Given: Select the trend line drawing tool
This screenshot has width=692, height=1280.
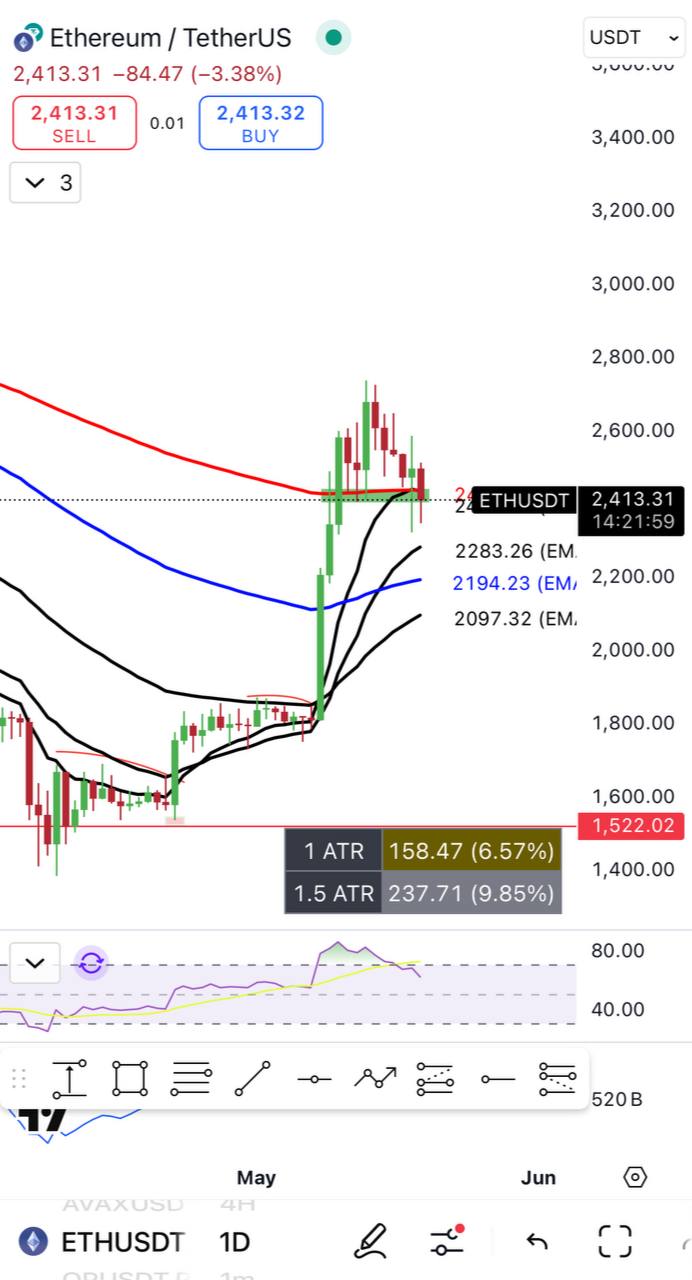Looking at the screenshot, I should click(252, 1079).
